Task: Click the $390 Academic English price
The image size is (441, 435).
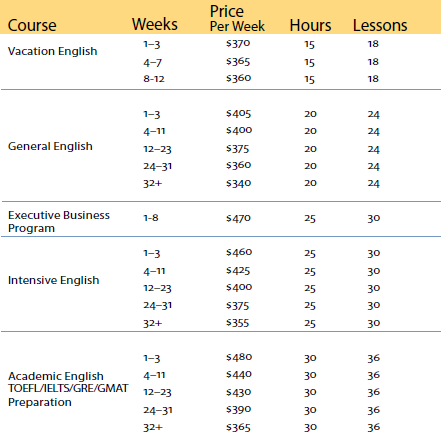Action: point(238,409)
